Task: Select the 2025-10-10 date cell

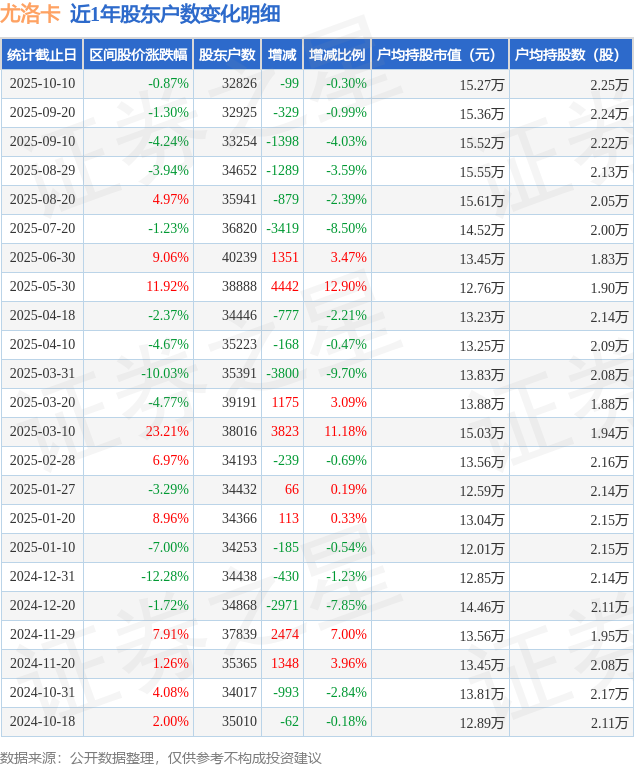Action: (x=42, y=84)
